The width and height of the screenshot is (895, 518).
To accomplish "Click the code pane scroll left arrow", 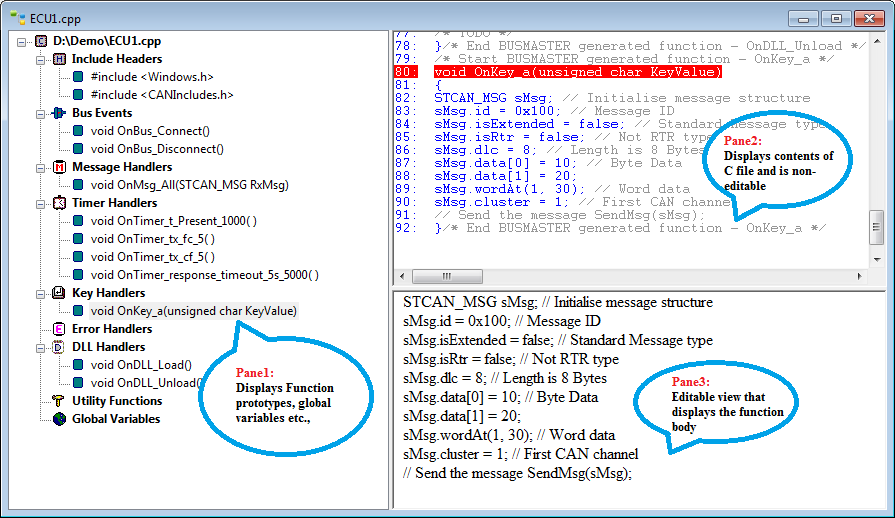I will [x=402, y=276].
